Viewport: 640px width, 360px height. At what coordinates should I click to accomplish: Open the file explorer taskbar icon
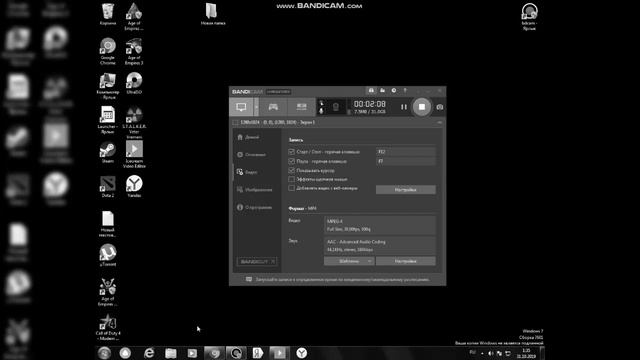171,353
